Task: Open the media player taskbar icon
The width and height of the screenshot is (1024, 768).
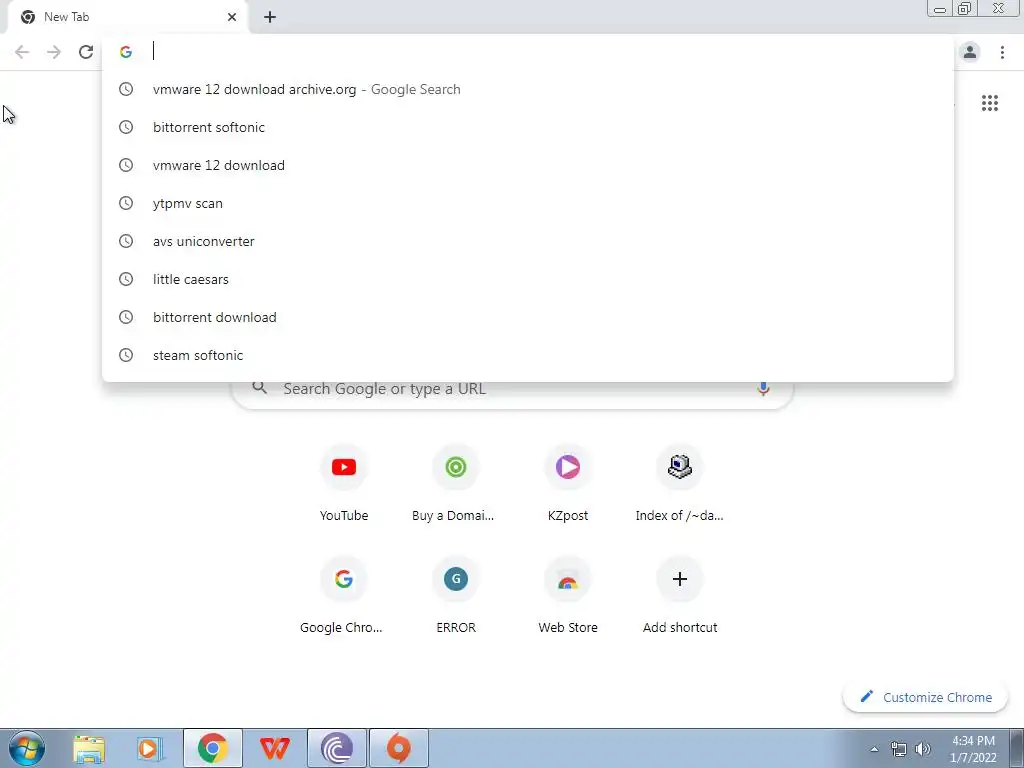Action: click(x=150, y=748)
